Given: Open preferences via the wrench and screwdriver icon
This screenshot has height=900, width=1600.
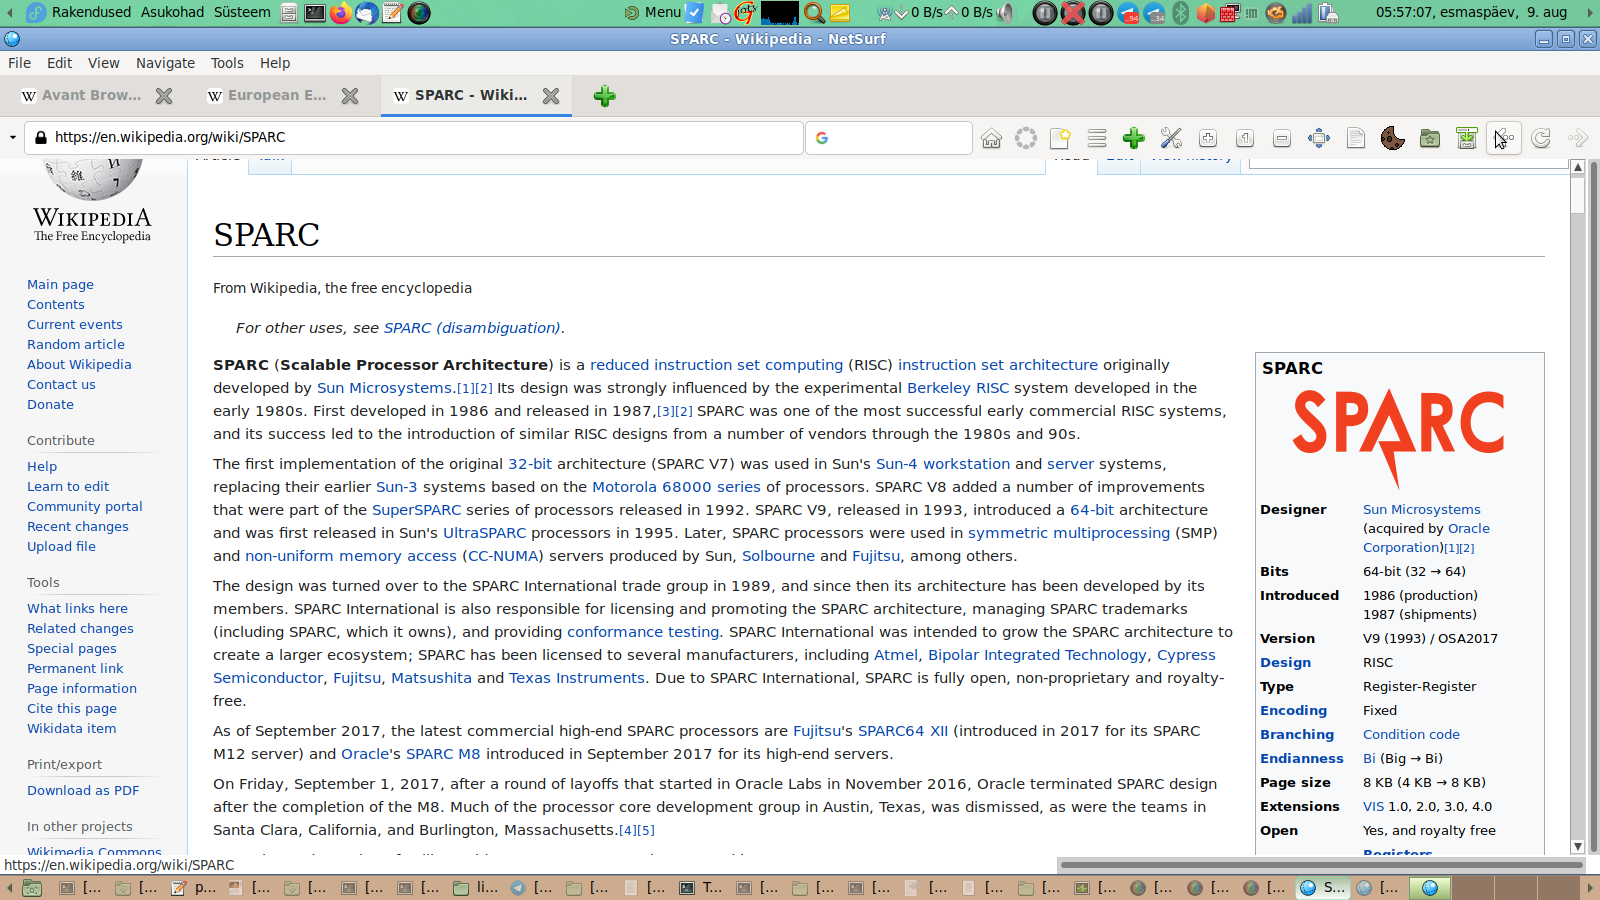Looking at the screenshot, I should (1171, 138).
